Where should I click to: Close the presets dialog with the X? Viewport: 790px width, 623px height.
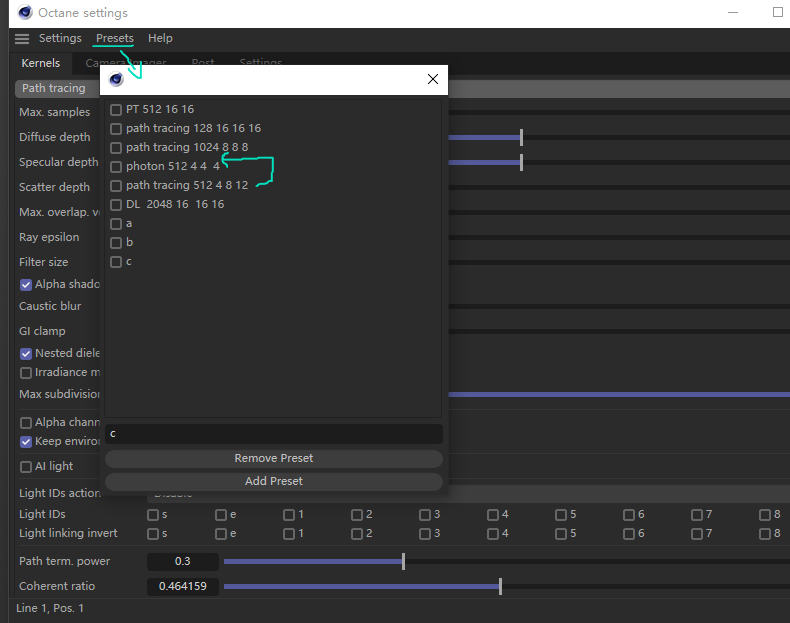coord(433,79)
